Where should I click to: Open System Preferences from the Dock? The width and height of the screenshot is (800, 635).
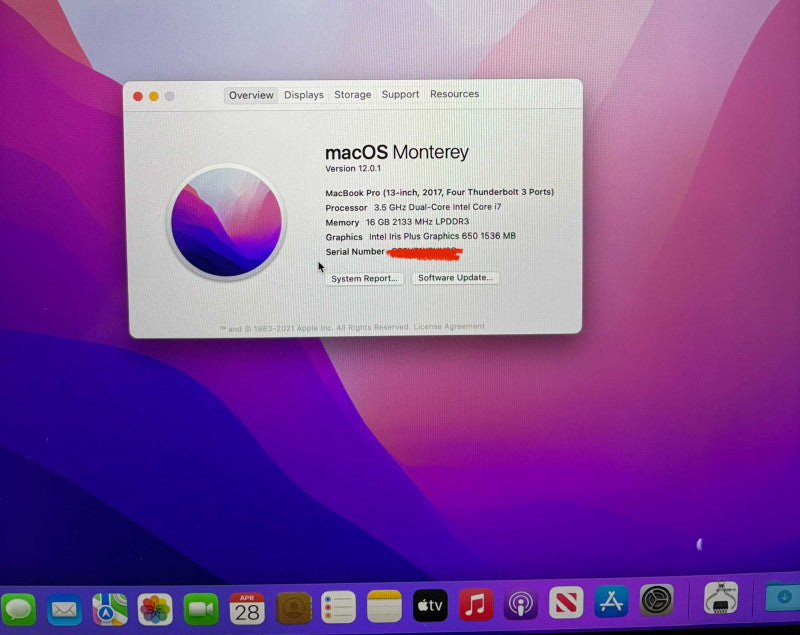657,600
